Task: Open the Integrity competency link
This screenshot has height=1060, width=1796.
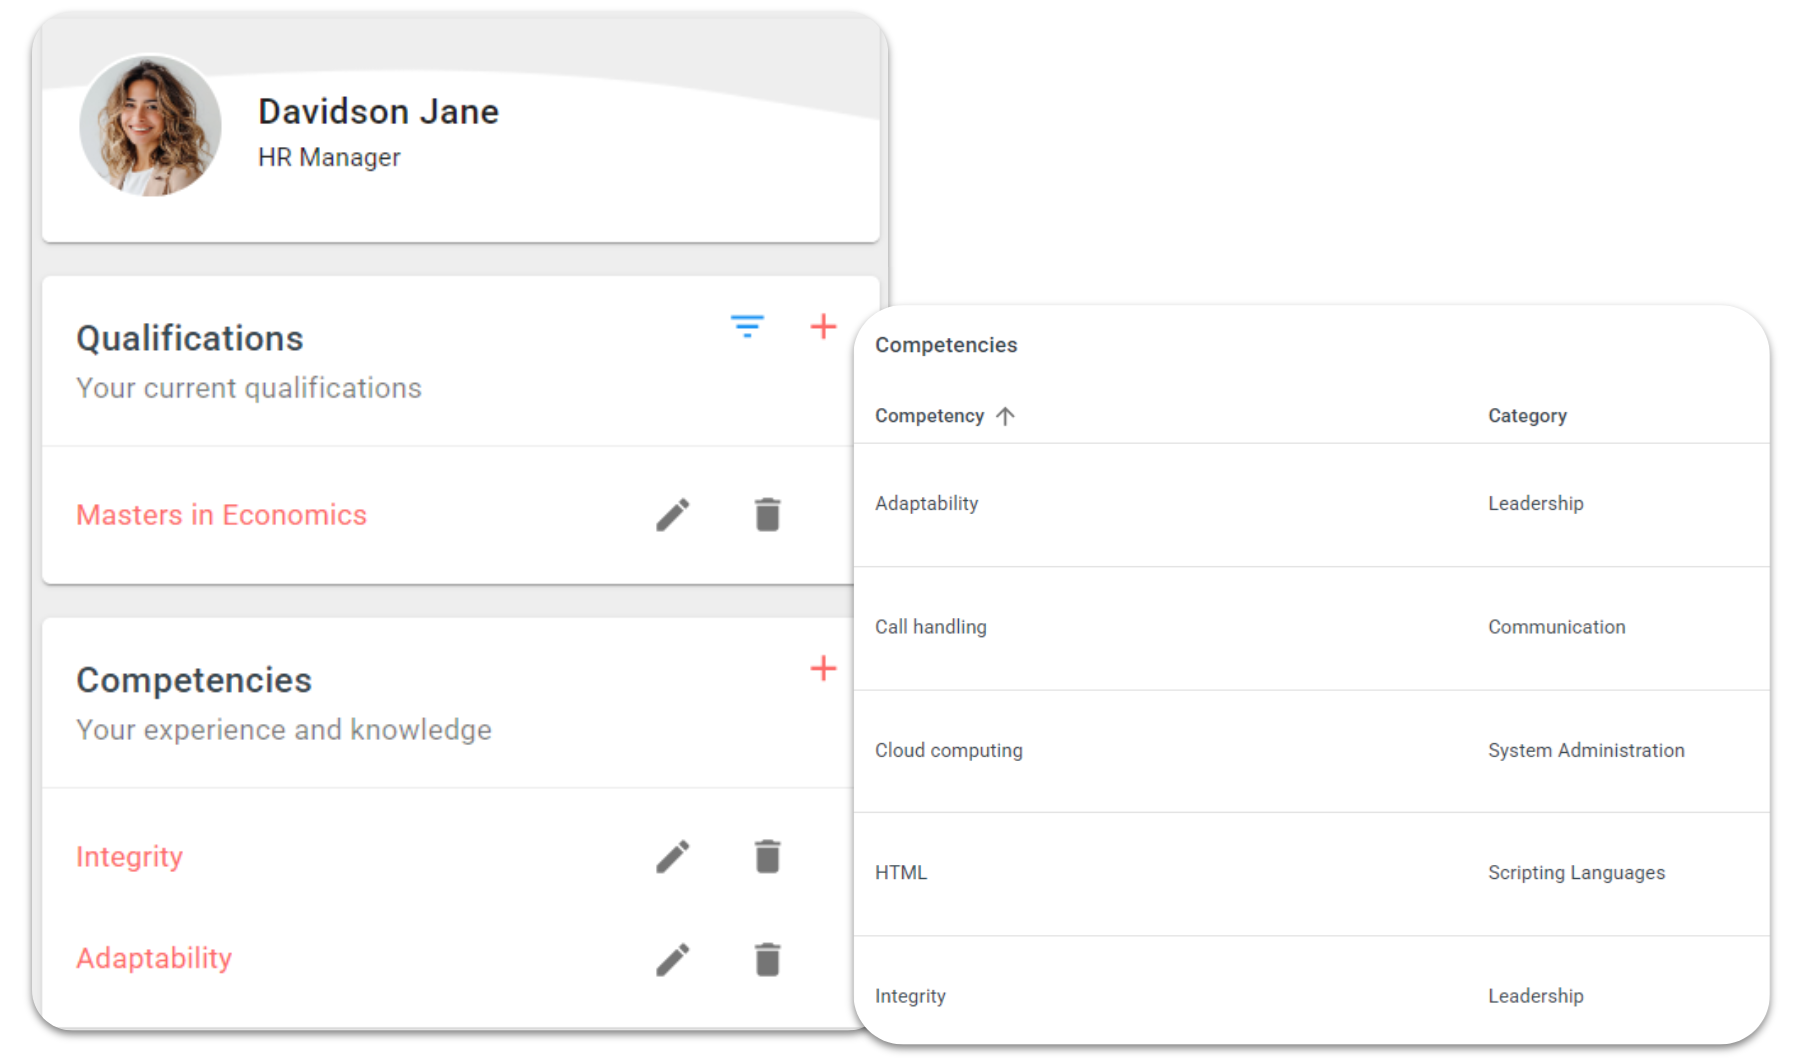Action: pos(129,857)
